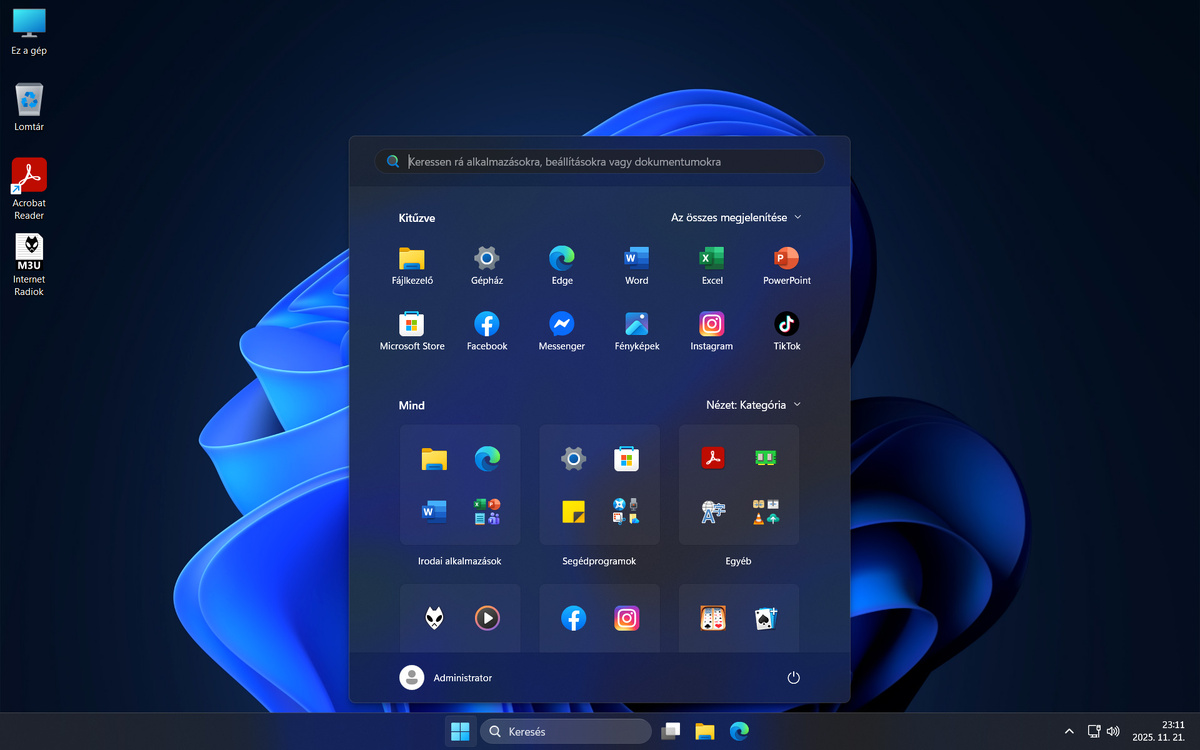The height and width of the screenshot is (750, 1200).
Task: Open Instagram icon in bottom category group
Action: [x=626, y=619]
